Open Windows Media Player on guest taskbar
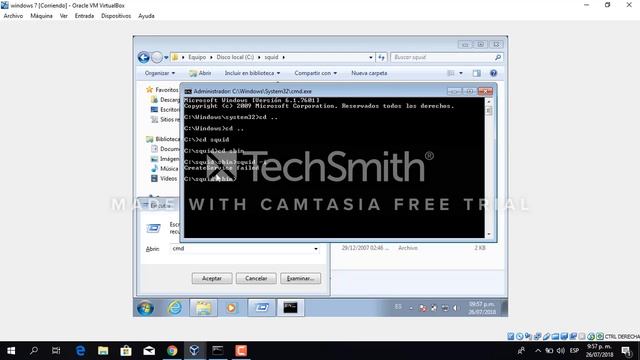The image size is (640, 360). click(x=231, y=308)
